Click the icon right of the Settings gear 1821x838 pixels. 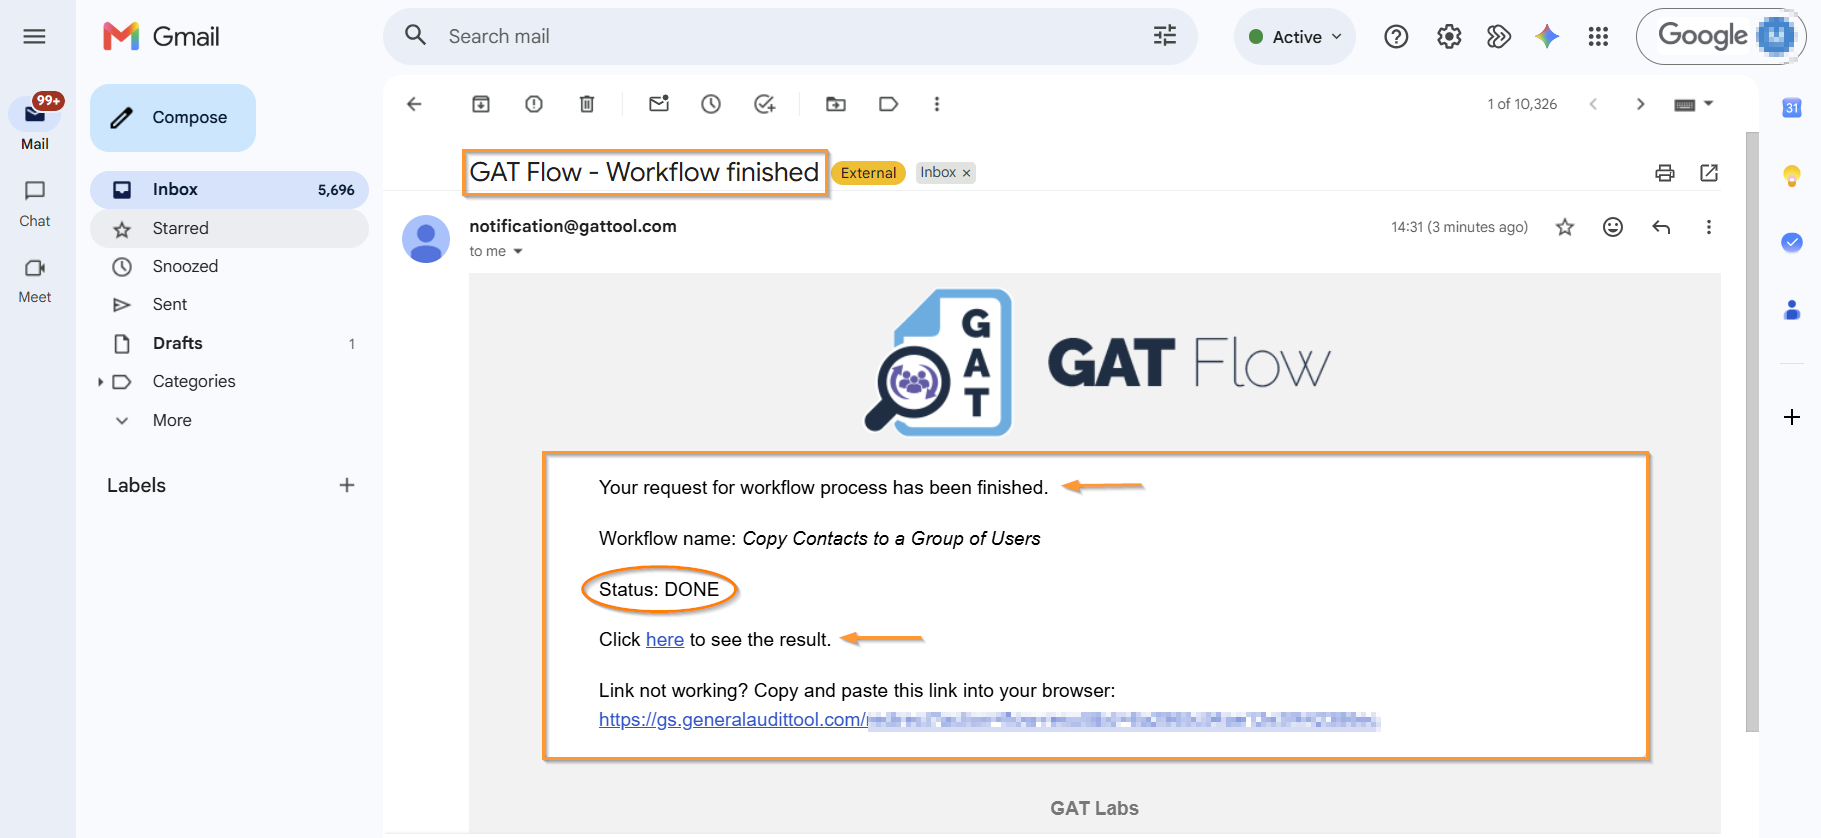(1498, 37)
